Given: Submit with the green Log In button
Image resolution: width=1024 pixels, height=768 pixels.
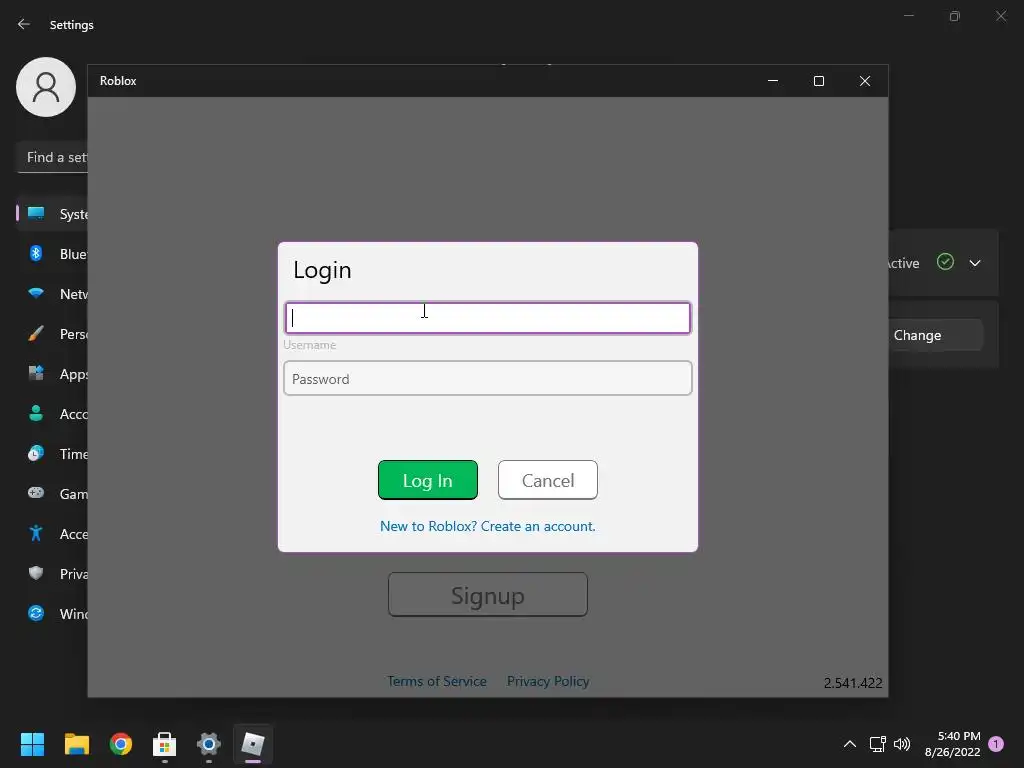Looking at the screenshot, I should [428, 480].
